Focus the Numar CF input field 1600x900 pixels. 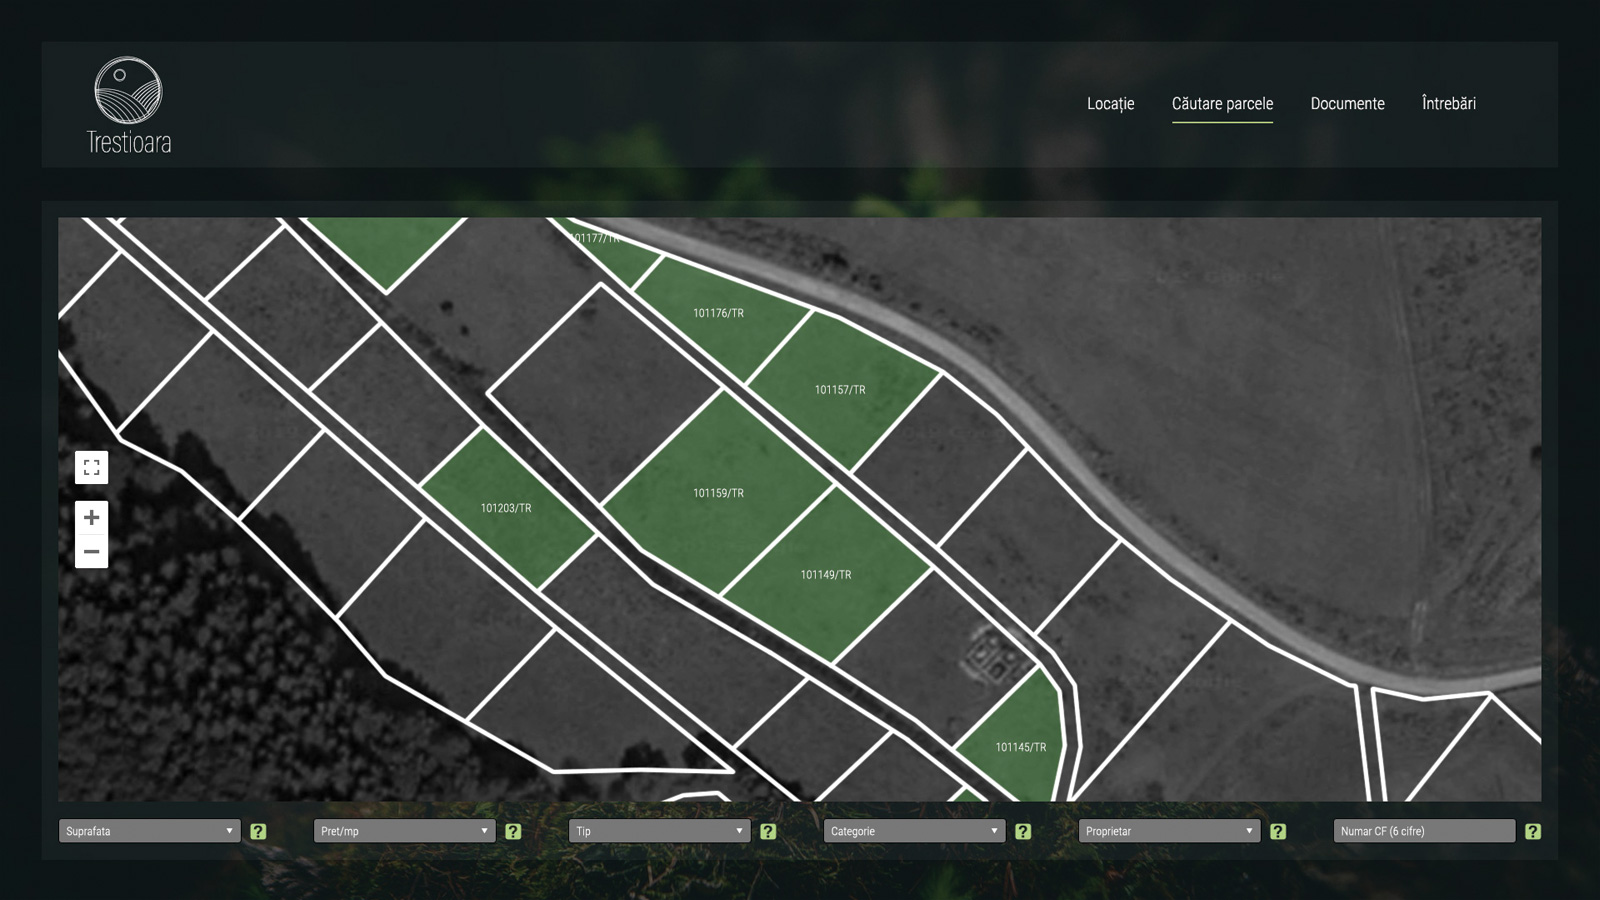1424,831
